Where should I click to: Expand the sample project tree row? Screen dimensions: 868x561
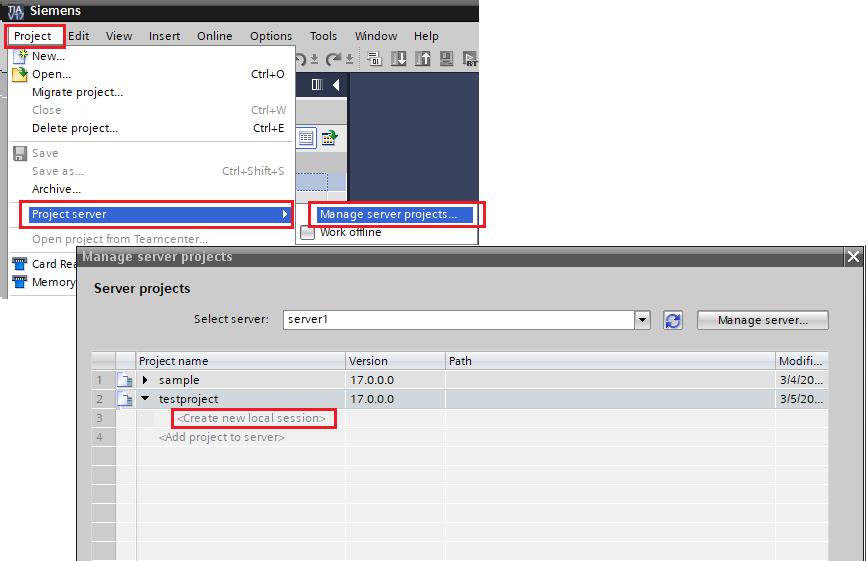click(x=145, y=380)
